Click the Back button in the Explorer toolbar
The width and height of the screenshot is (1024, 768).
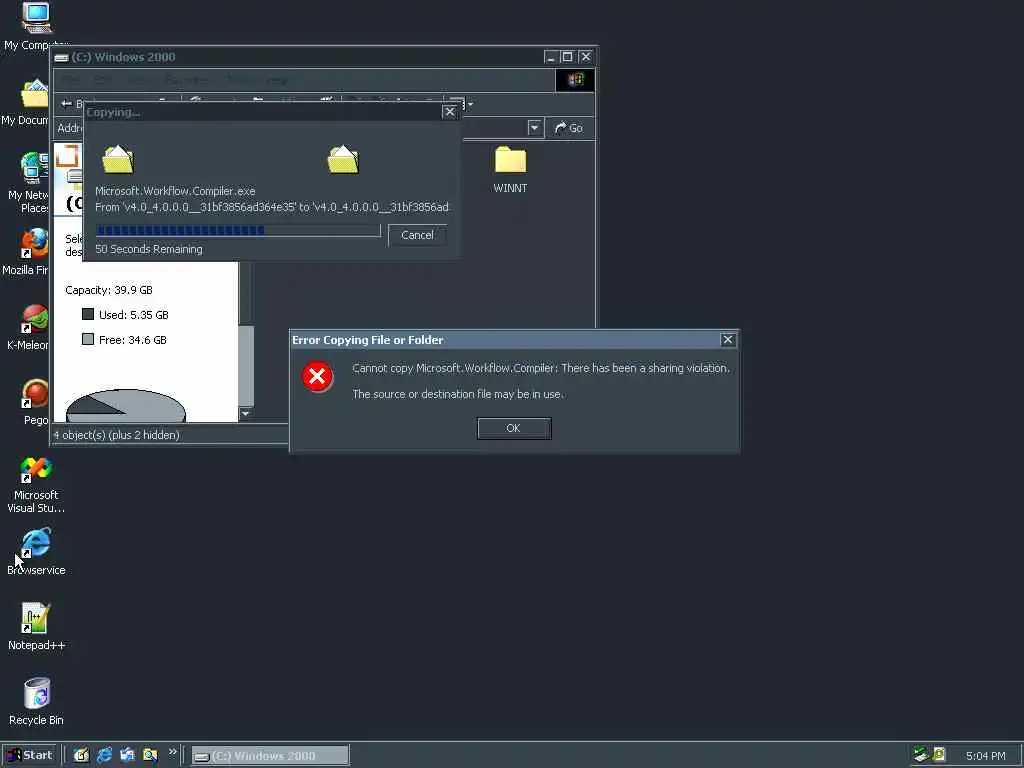71,104
